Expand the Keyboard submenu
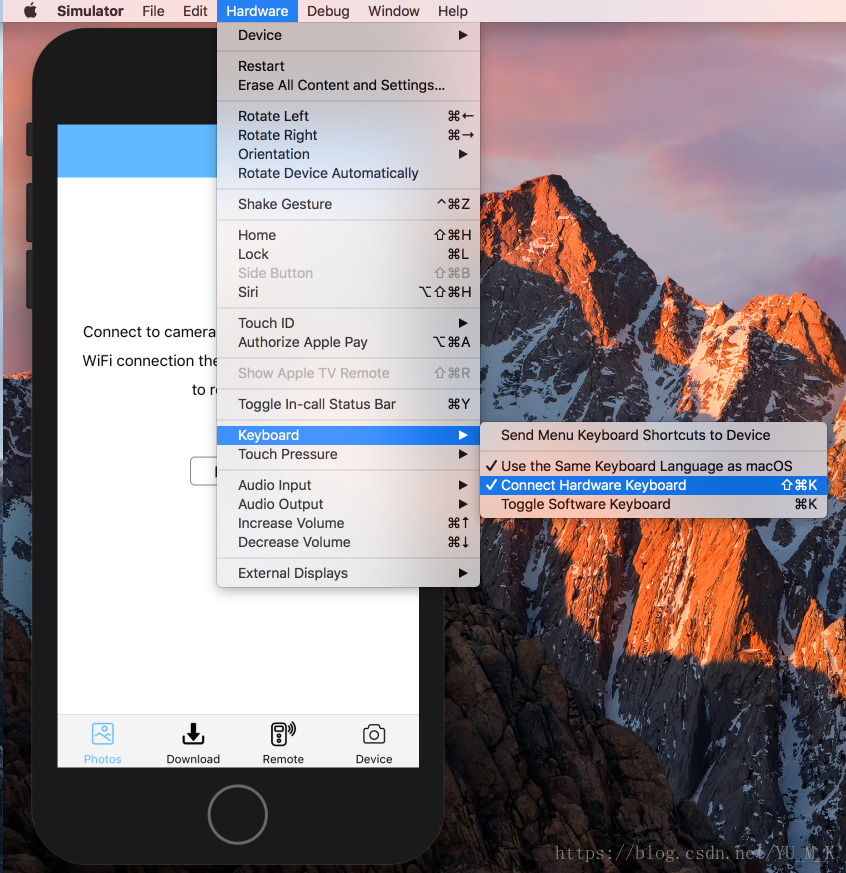The height and width of the screenshot is (873, 846). [x=348, y=435]
